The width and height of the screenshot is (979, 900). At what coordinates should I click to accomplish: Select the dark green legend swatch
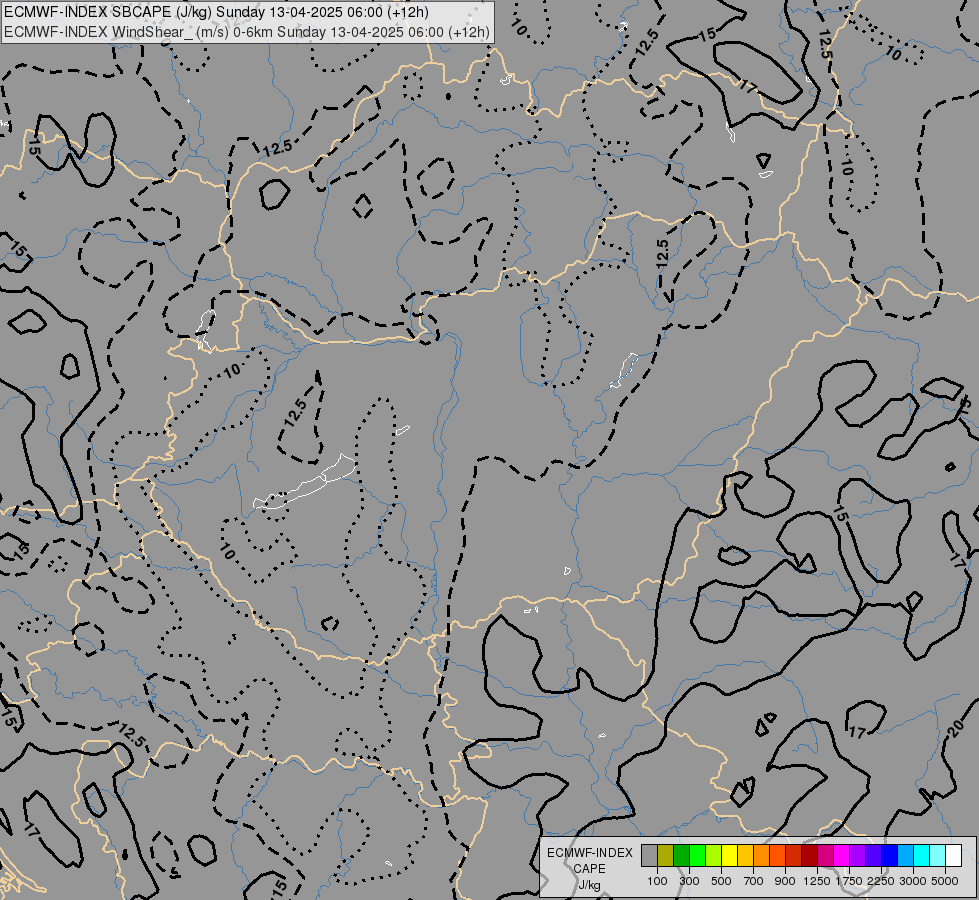click(x=681, y=856)
